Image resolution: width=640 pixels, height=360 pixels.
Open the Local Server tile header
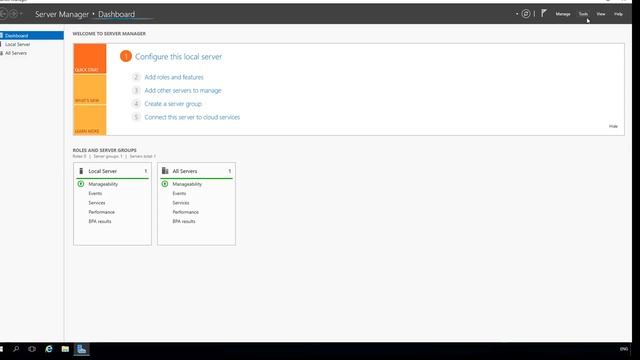pyautogui.click(x=112, y=171)
